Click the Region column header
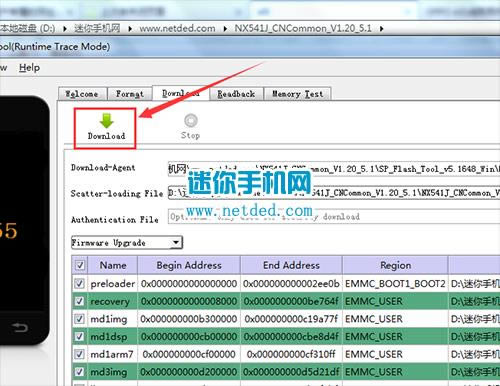This screenshot has width=500, height=386. 395,265
